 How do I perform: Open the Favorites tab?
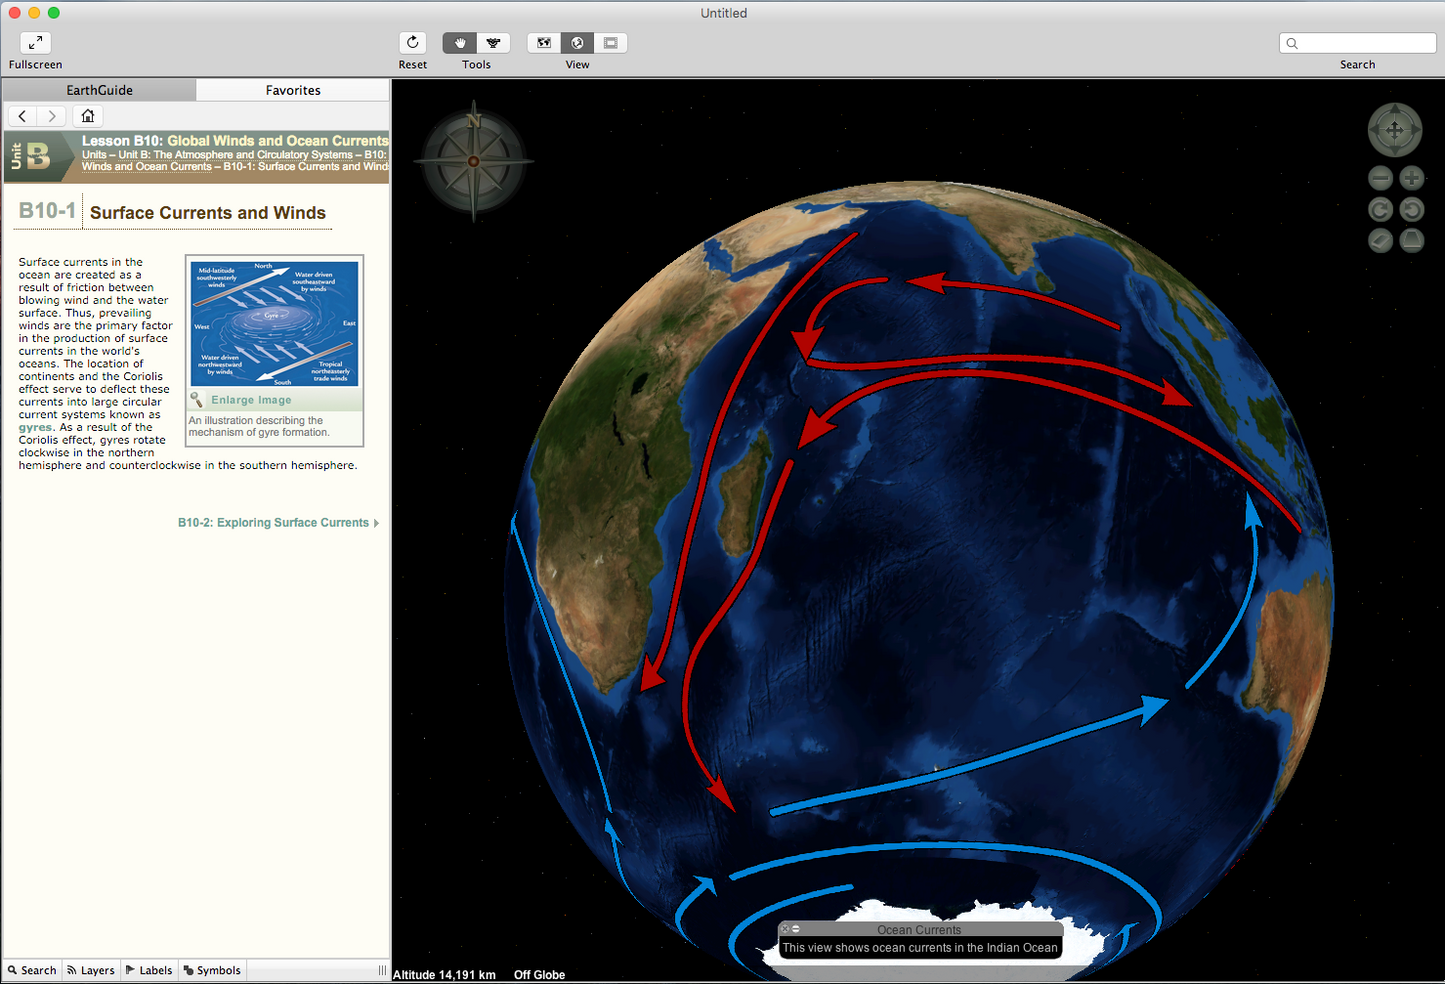(x=293, y=90)
